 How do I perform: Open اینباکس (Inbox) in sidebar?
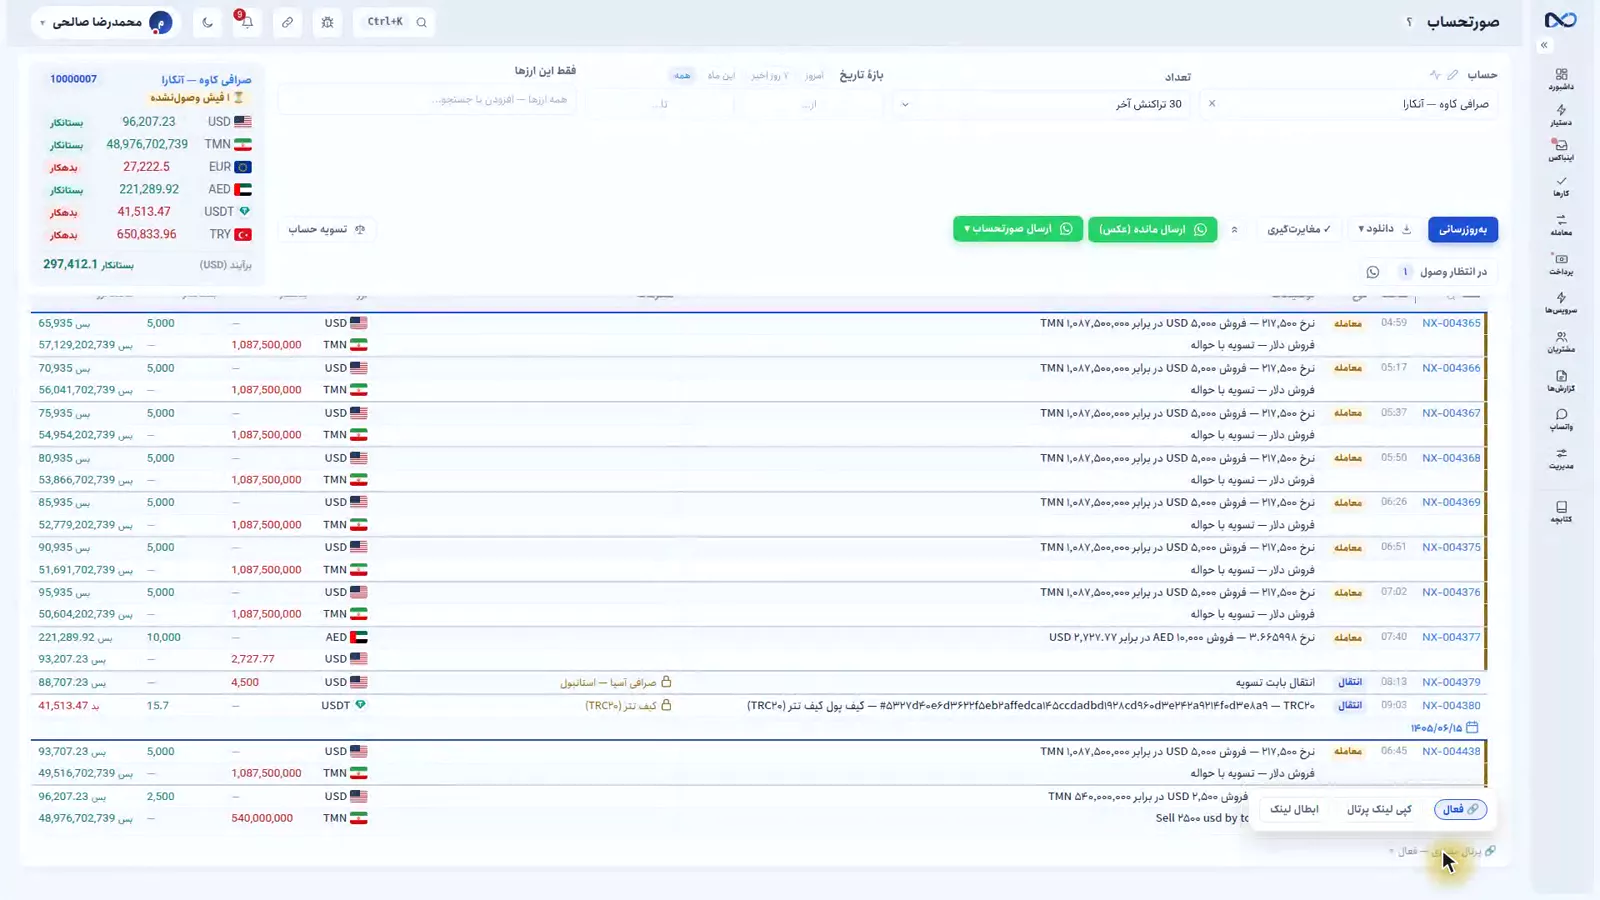click(1561, 150)
